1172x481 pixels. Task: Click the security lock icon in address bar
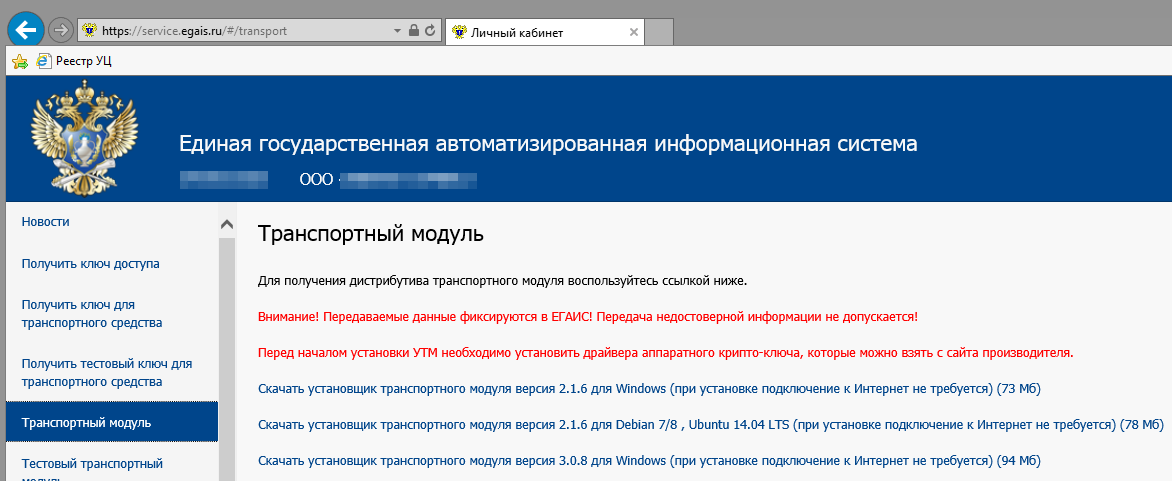(413, 31)
